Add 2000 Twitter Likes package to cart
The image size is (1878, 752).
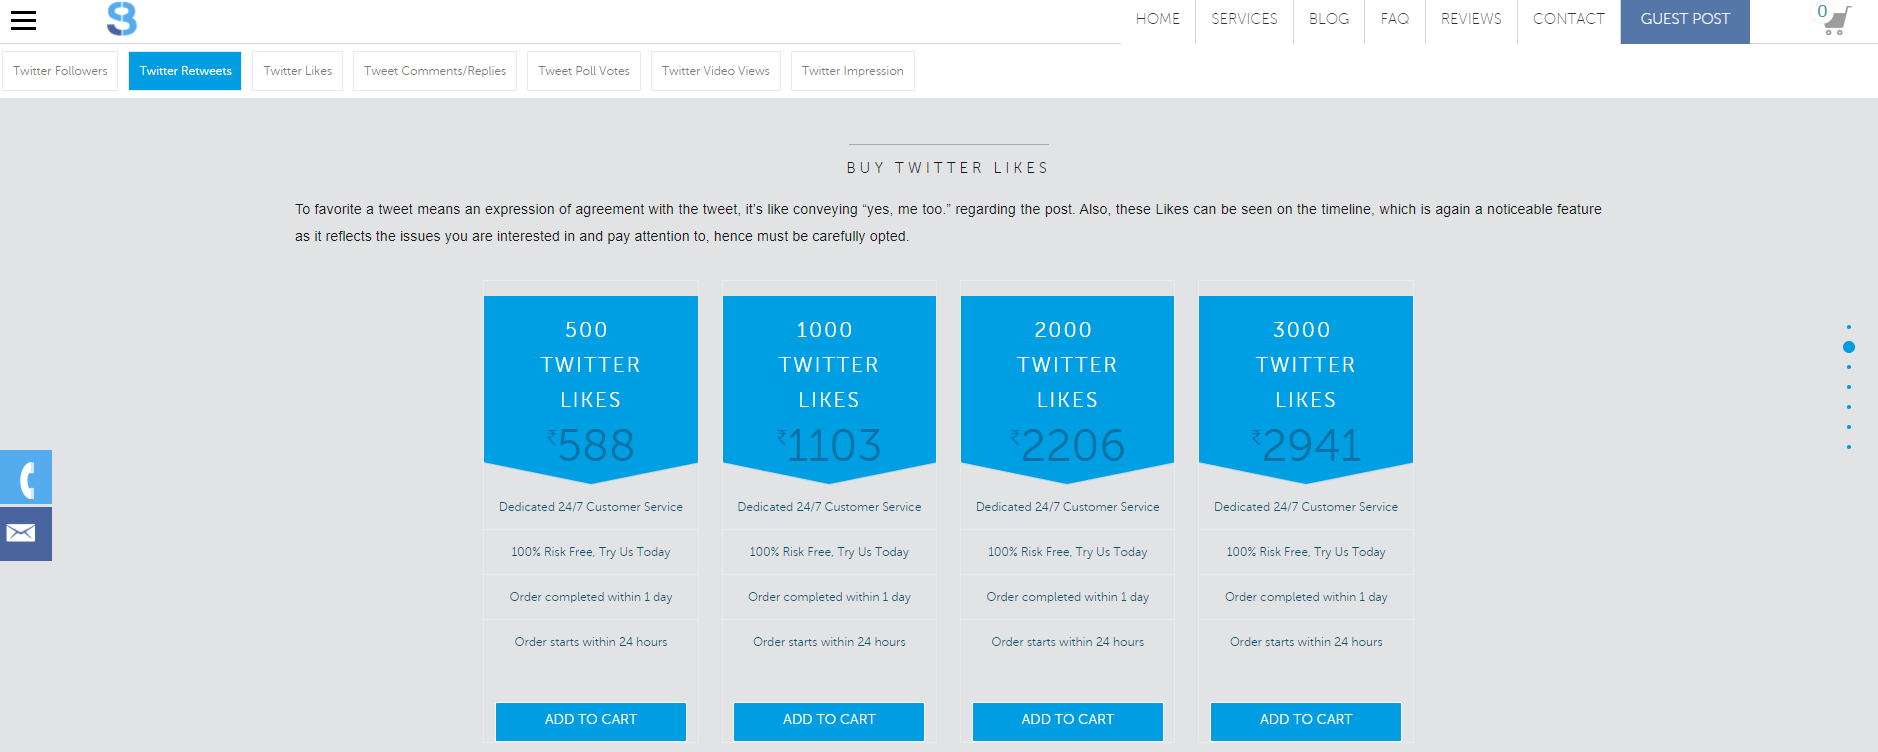tap(1068, 721)
